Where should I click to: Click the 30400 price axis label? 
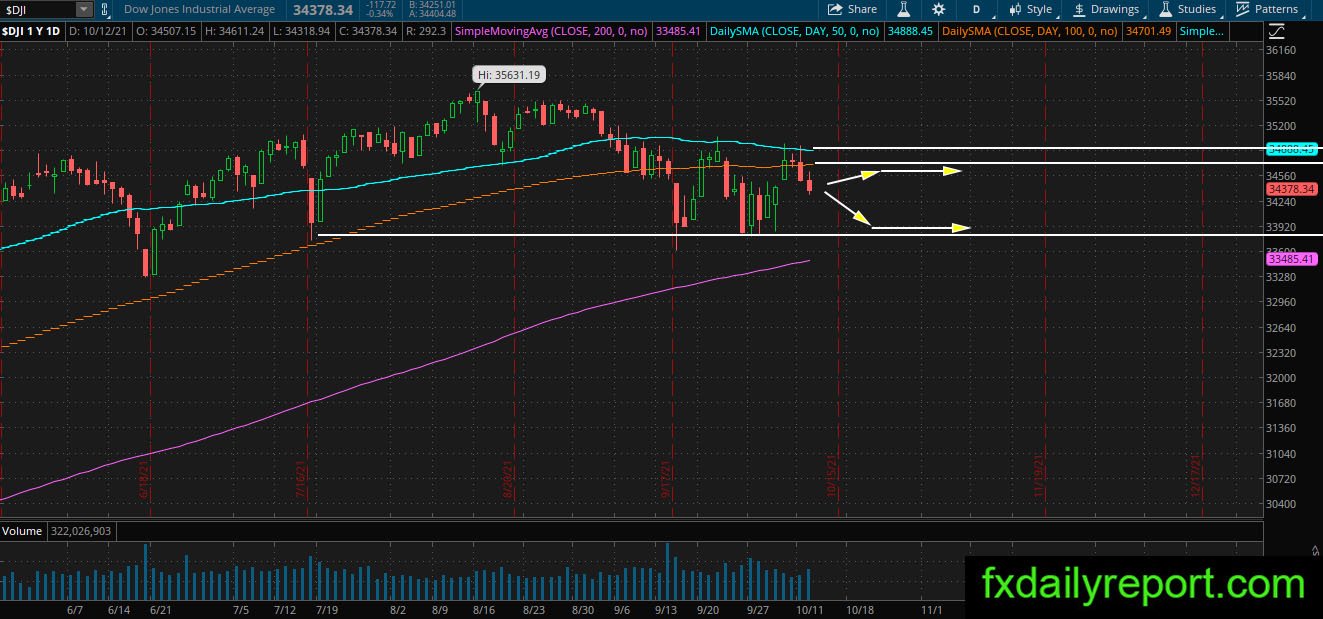tap(1281, 503)
